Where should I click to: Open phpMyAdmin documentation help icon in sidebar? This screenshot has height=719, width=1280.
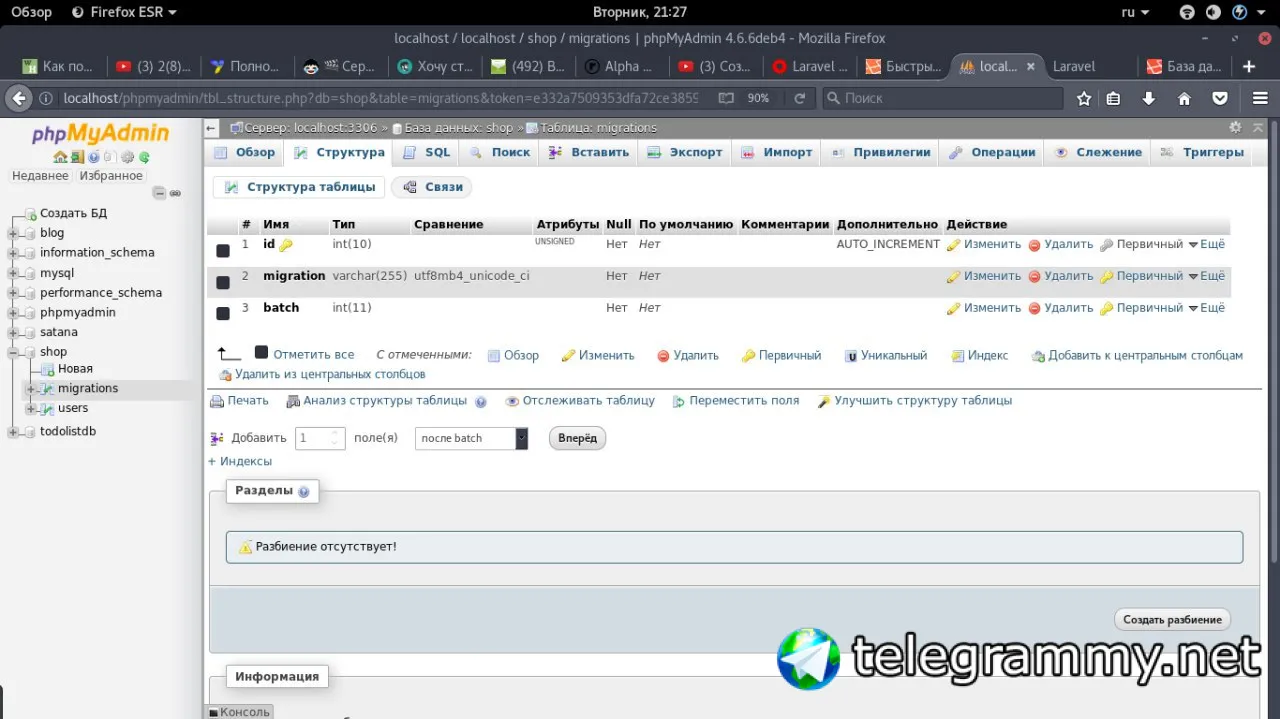tap(93, 157)
